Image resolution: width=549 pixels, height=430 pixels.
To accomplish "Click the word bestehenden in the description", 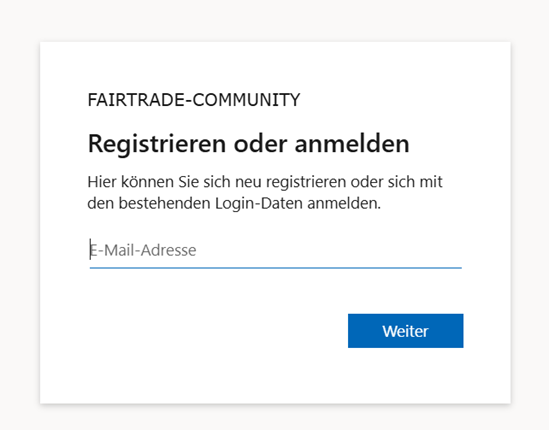I will 164,203.
